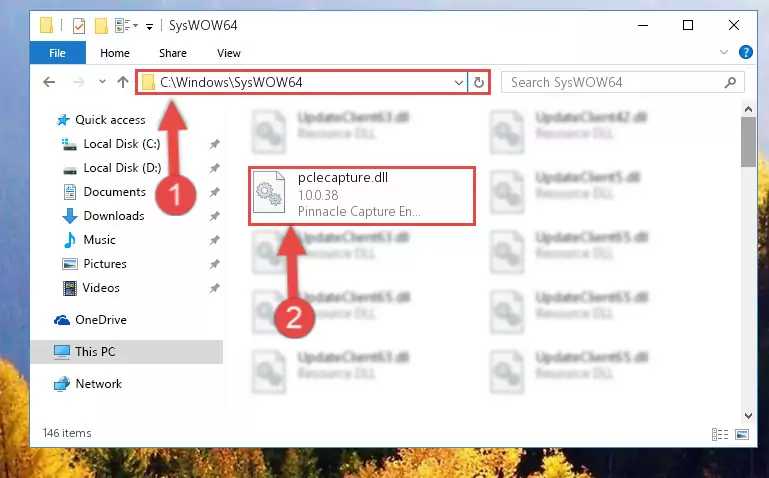This screenshot has width=769, height=478.
Task: Open the recent locations dropdown arrow
Action: 102,82
